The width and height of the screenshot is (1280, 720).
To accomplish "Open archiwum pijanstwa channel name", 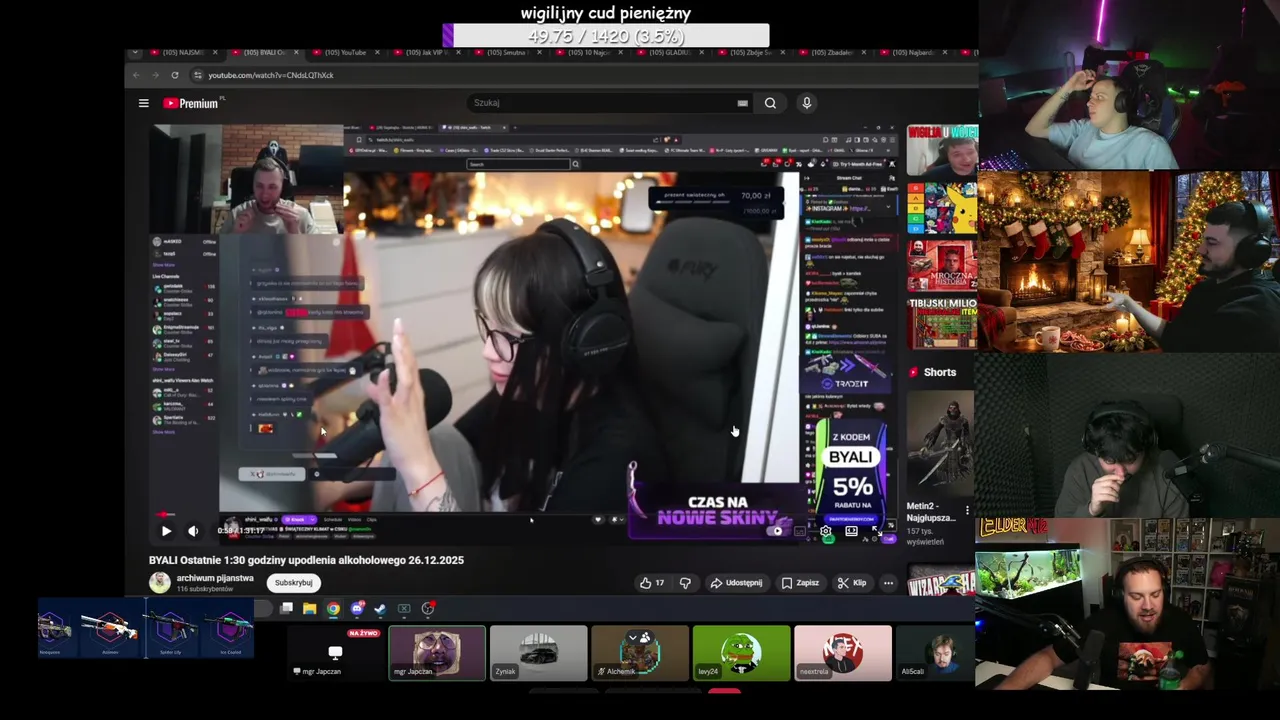I will point(215,578).
